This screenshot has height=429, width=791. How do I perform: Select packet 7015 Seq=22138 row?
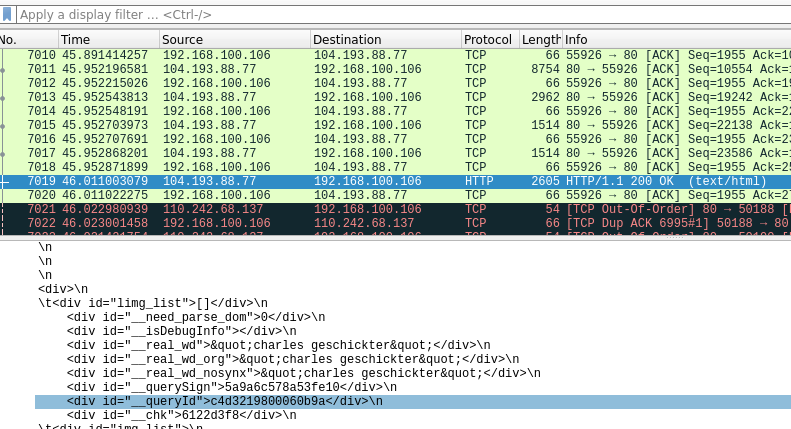pyautogui.click(x=396, y=125)
